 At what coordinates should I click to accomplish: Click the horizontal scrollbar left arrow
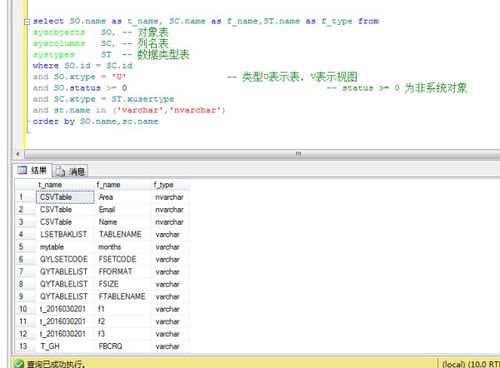click(x=18, y=154)
